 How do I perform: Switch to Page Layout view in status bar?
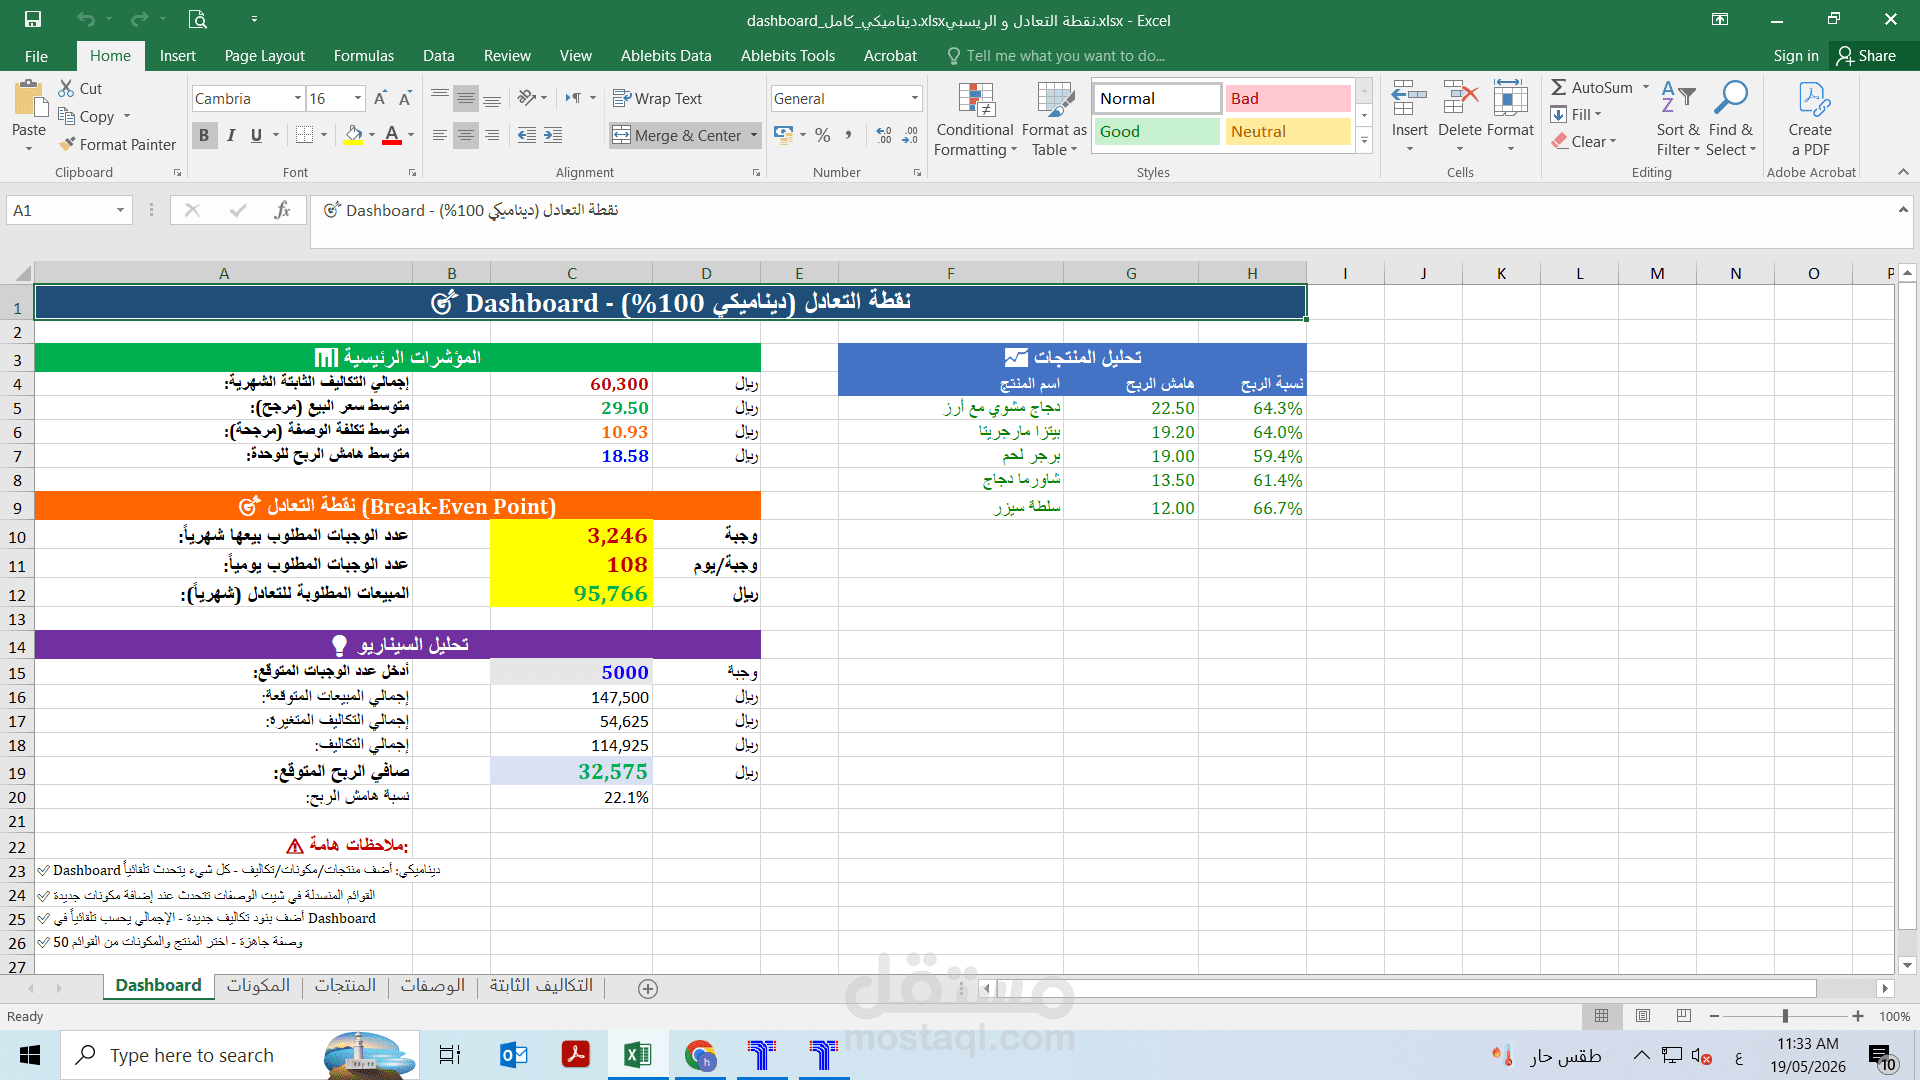coord(1643,1016)
